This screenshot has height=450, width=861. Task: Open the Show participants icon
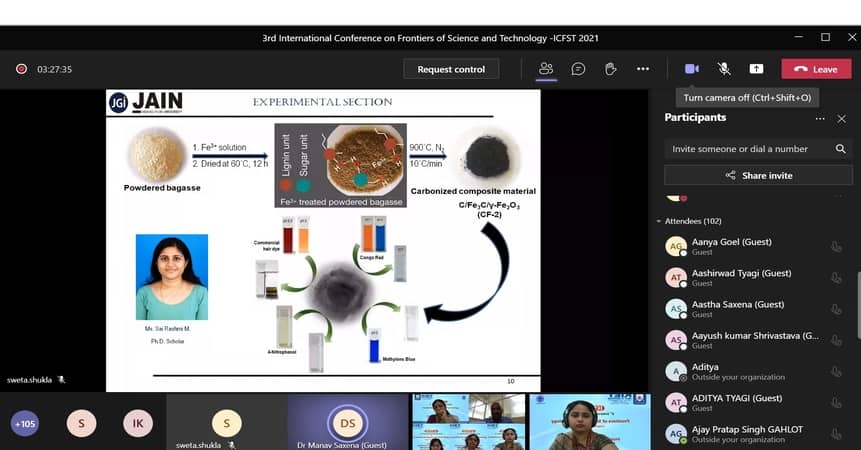[546, 69]
